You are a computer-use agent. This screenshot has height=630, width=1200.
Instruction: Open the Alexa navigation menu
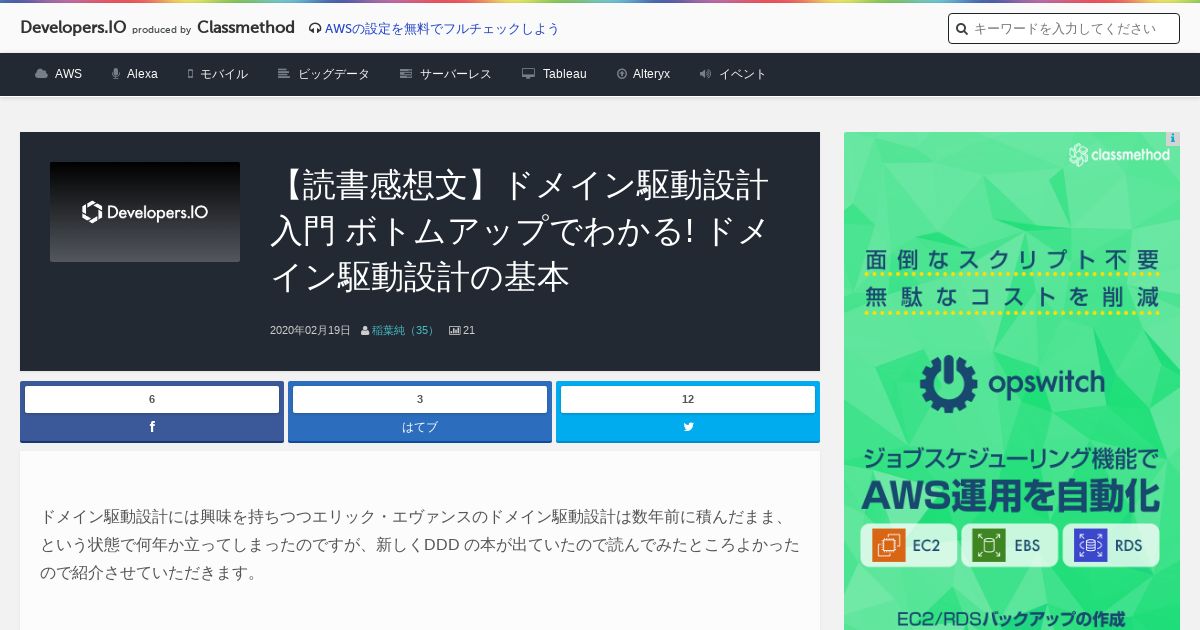(x=142, y=74)
